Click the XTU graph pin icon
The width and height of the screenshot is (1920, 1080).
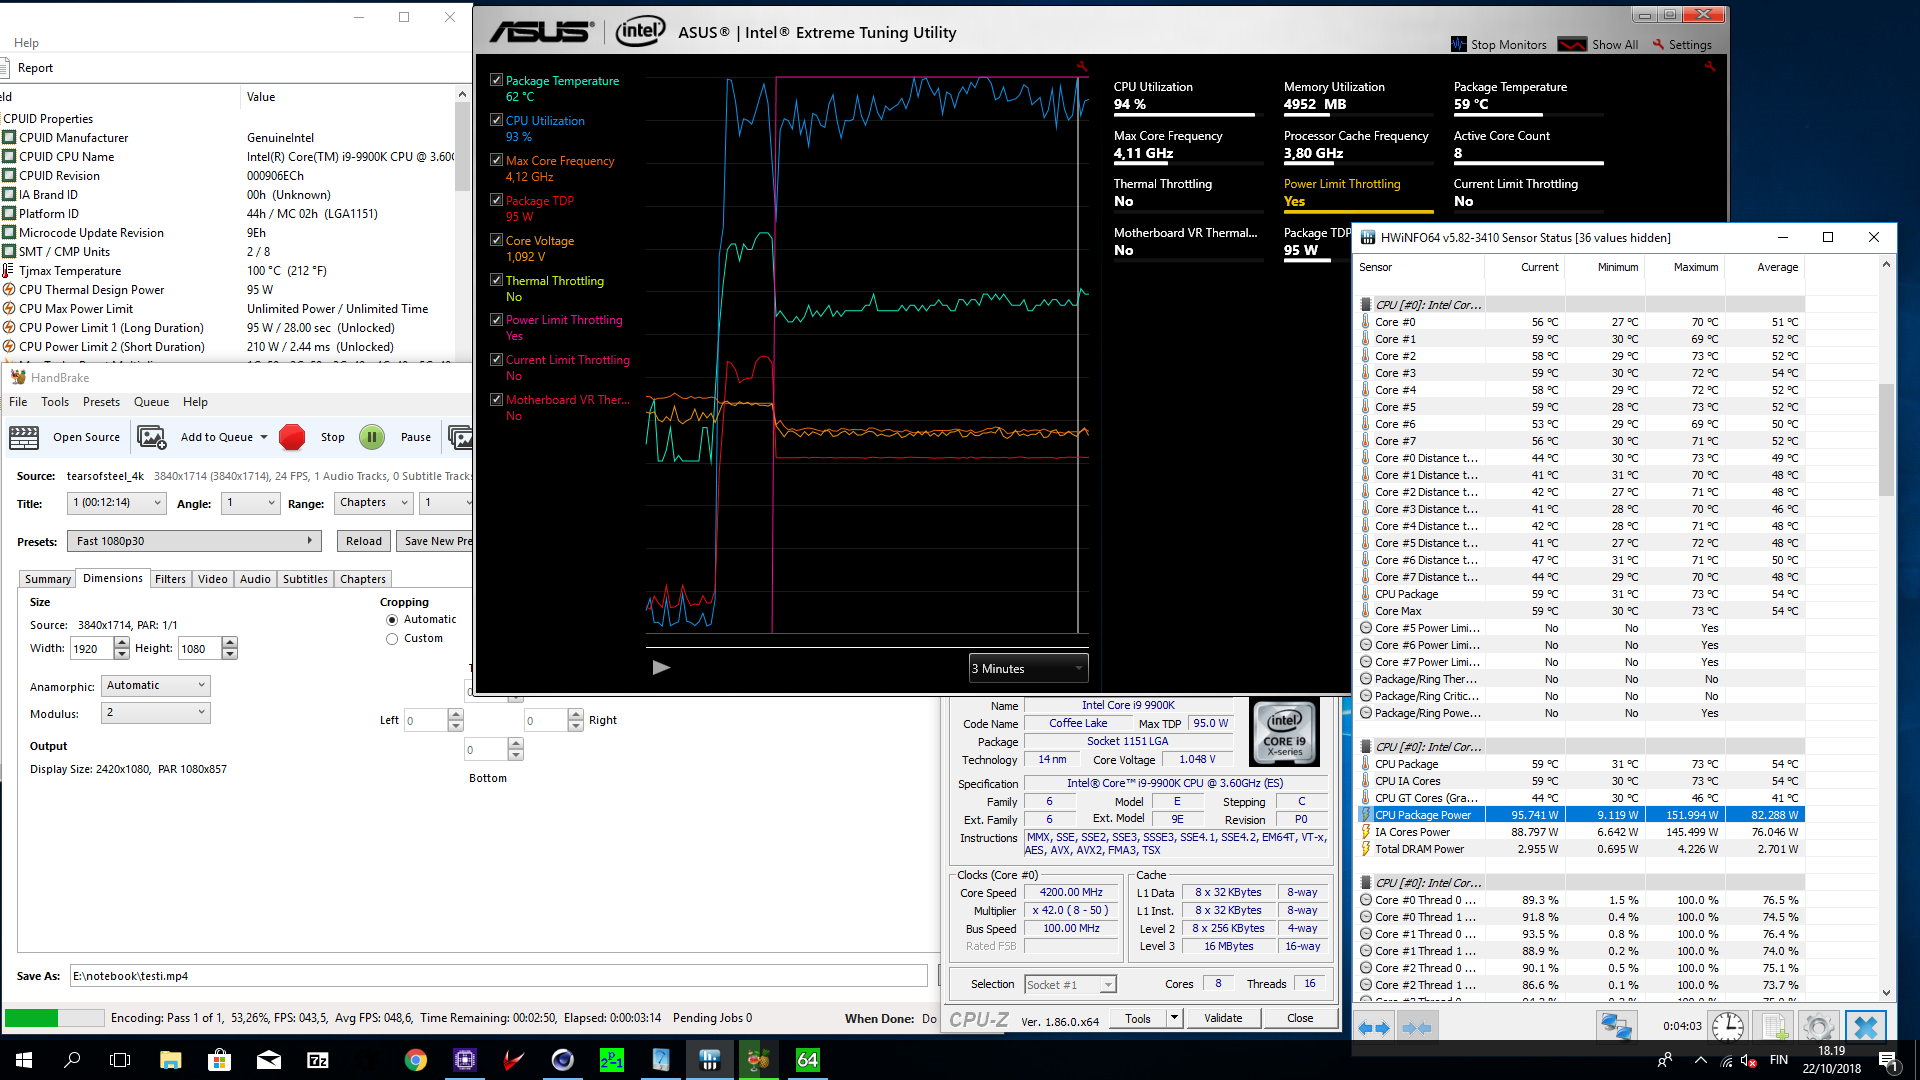tap(1081, 67)
